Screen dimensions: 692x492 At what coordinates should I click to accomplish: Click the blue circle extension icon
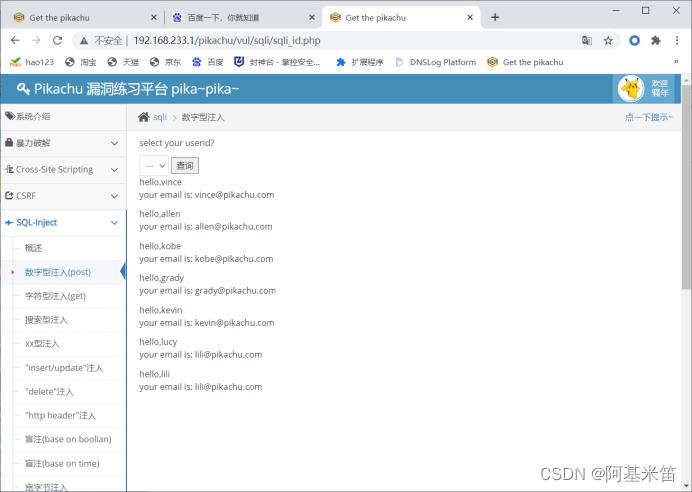tap(634, 41)
